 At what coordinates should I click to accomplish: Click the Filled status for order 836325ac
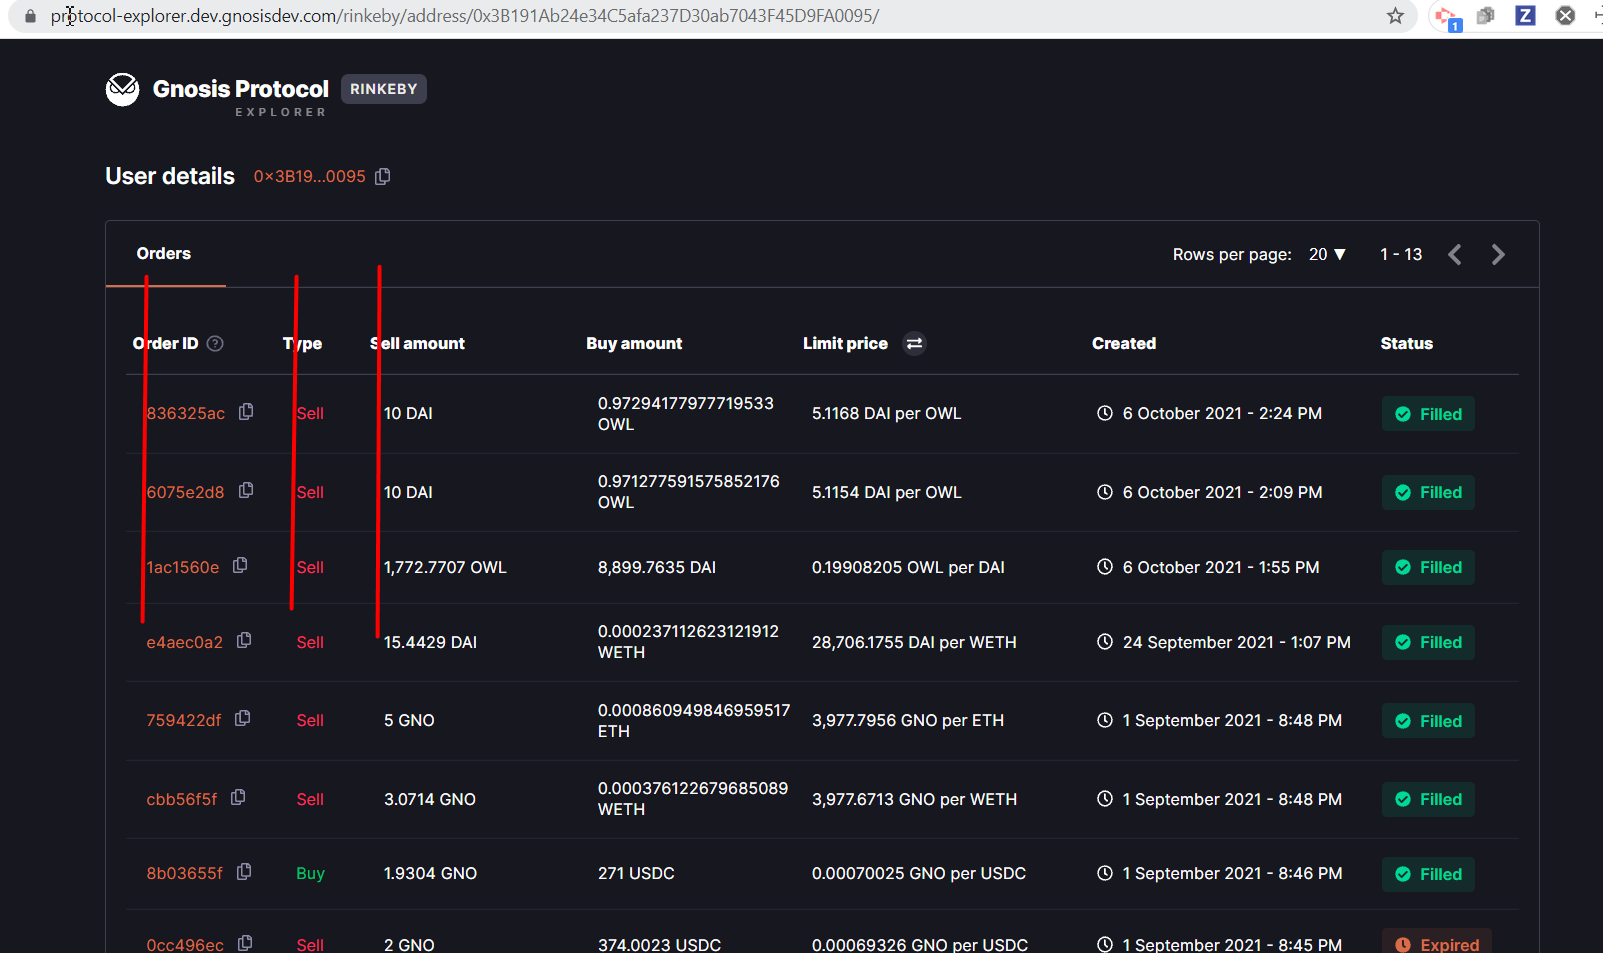pos(1428,414)
